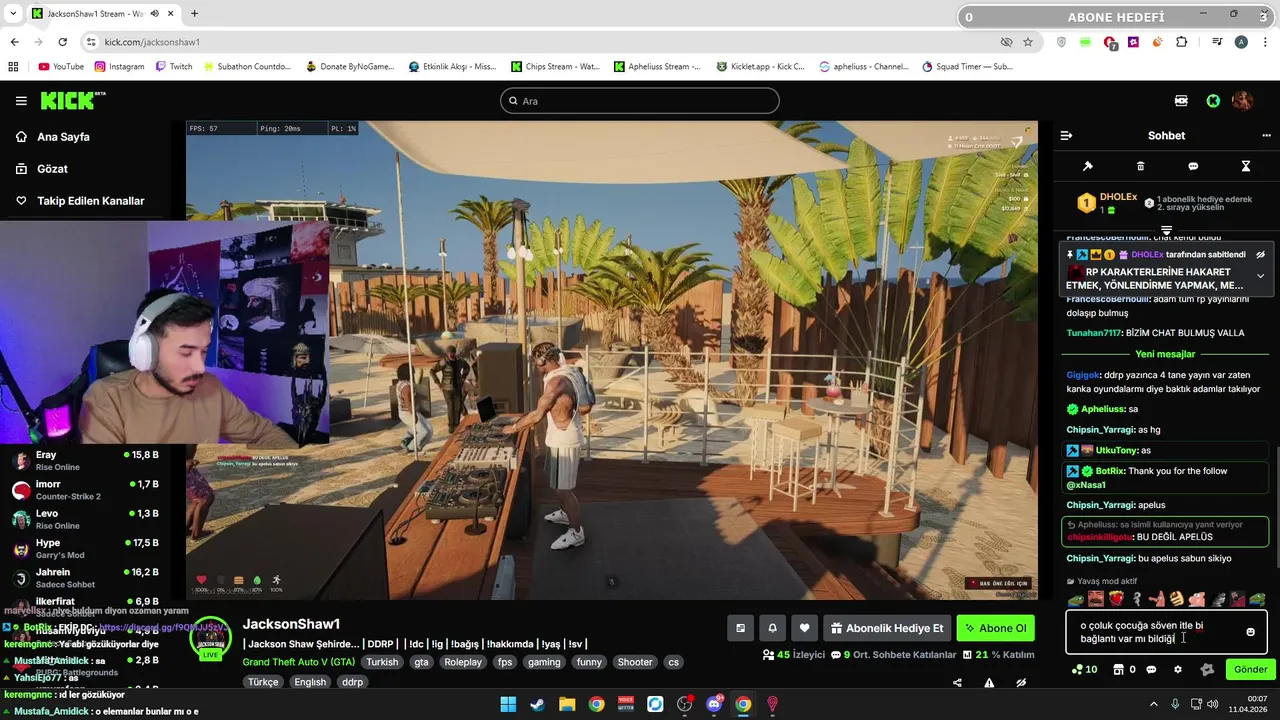Viewport: 1280px width, 720px height.
Task: Open Levo's channel in sidebar
Action: [85, 519]
